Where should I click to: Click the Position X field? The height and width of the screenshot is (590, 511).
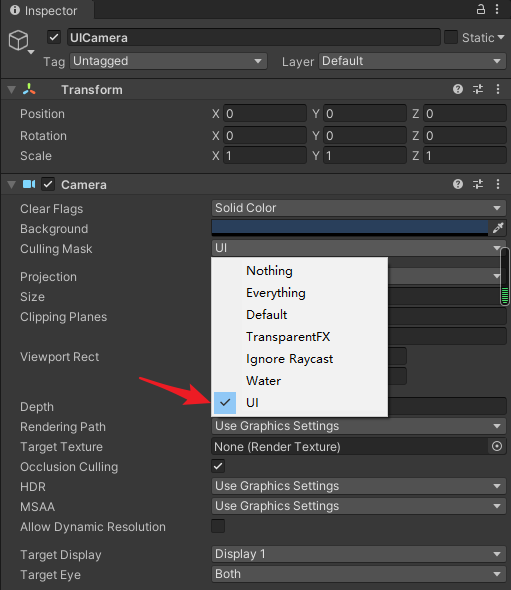[265, 113]
